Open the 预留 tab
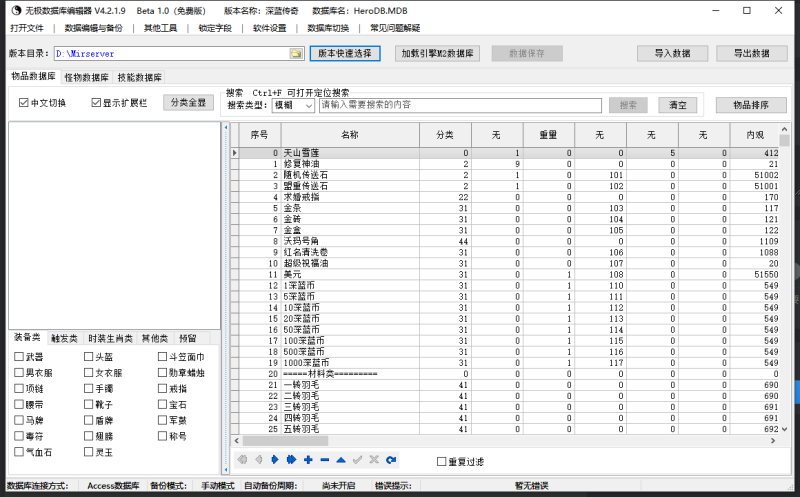 187,338
